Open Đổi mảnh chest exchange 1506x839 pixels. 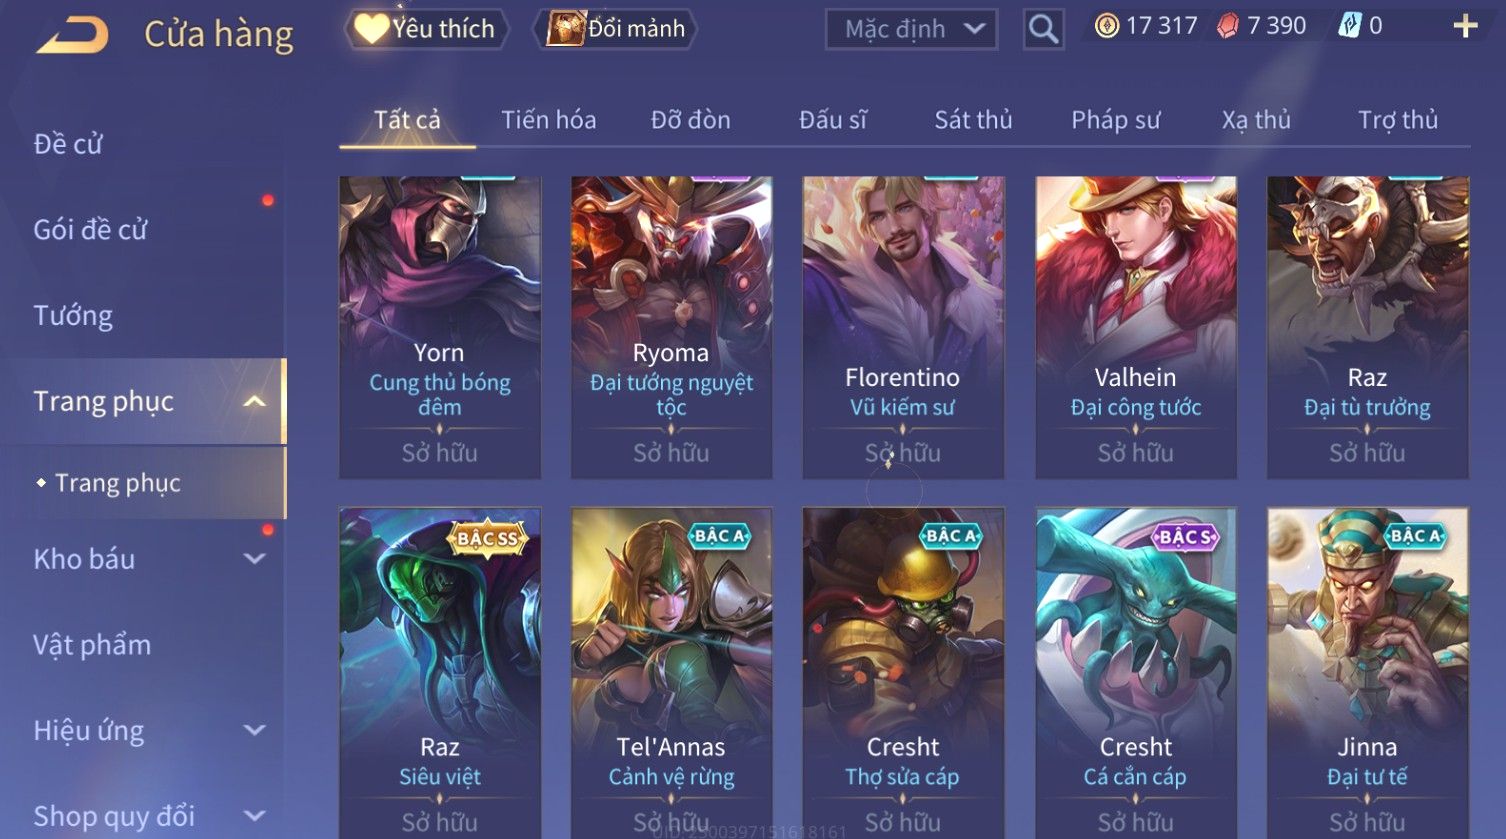(x=616, y=29)
